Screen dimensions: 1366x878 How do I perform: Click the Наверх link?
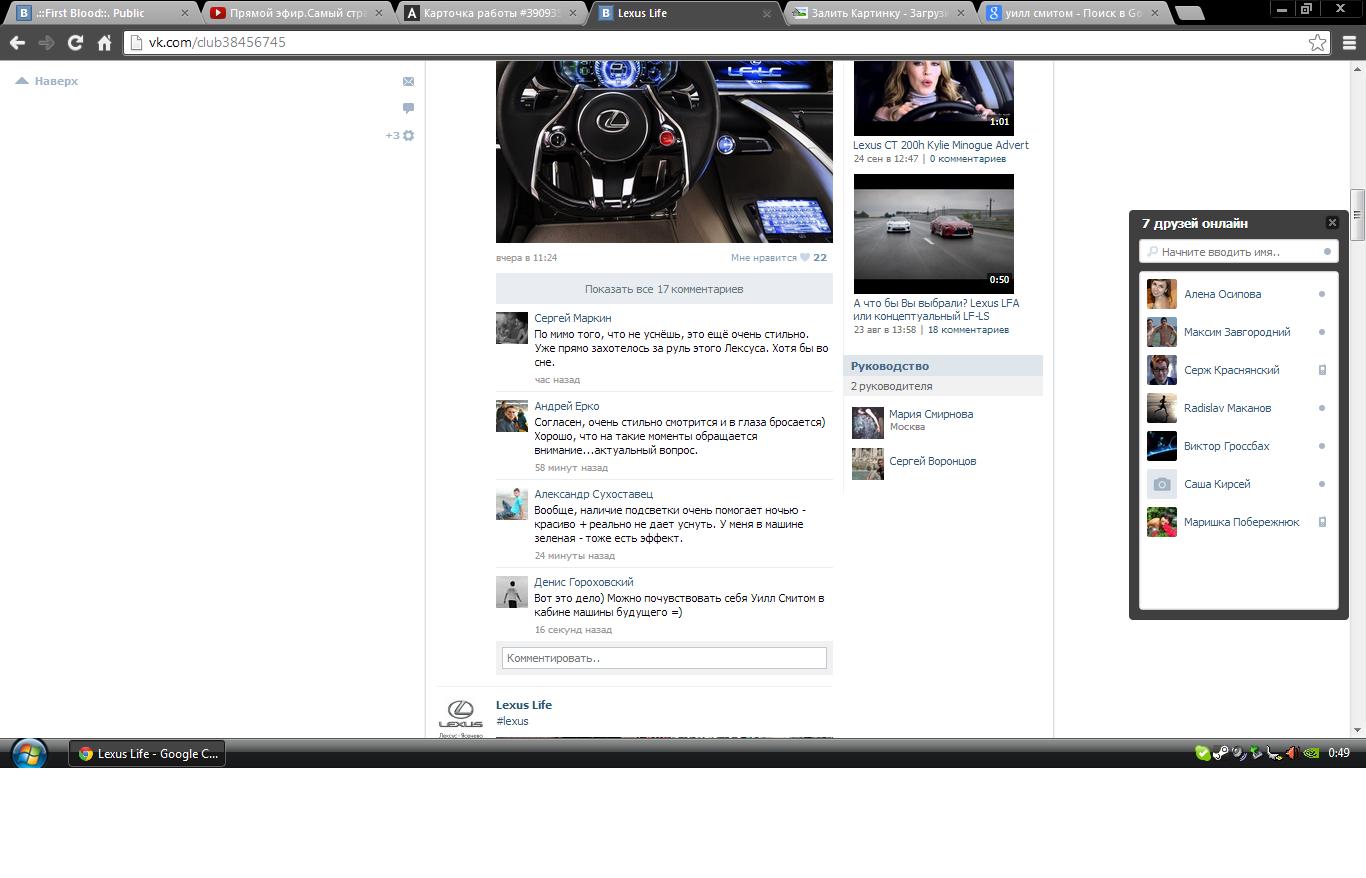tap(47, 81)
